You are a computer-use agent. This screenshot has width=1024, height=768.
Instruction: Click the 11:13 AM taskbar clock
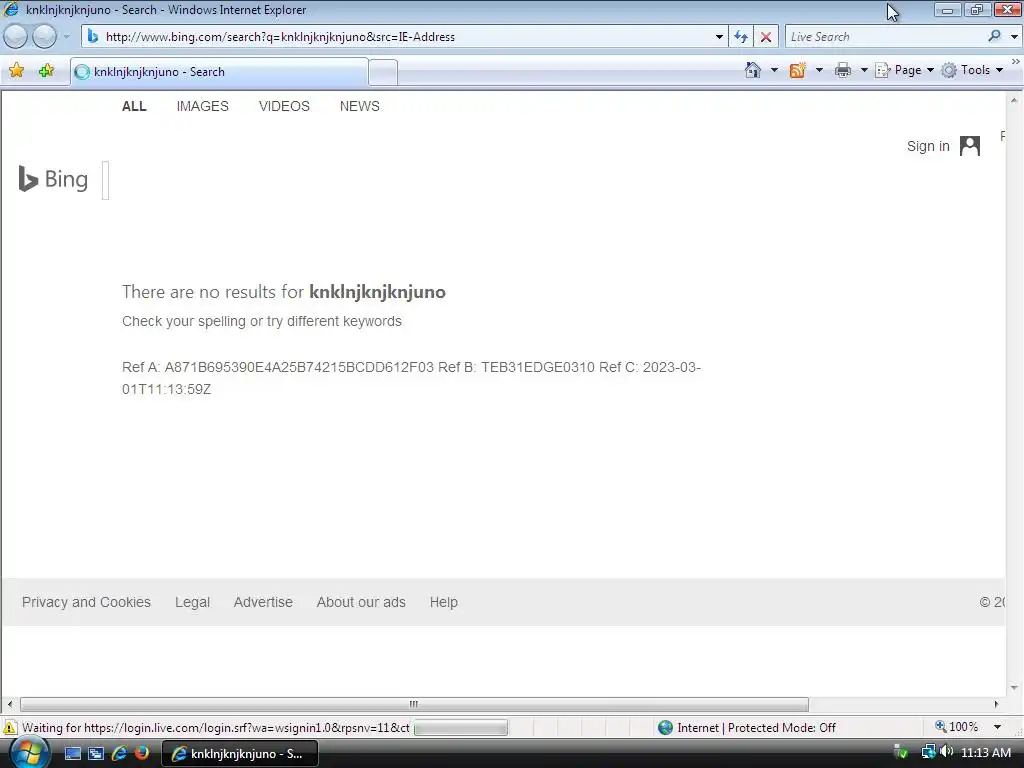coord(986,753)
